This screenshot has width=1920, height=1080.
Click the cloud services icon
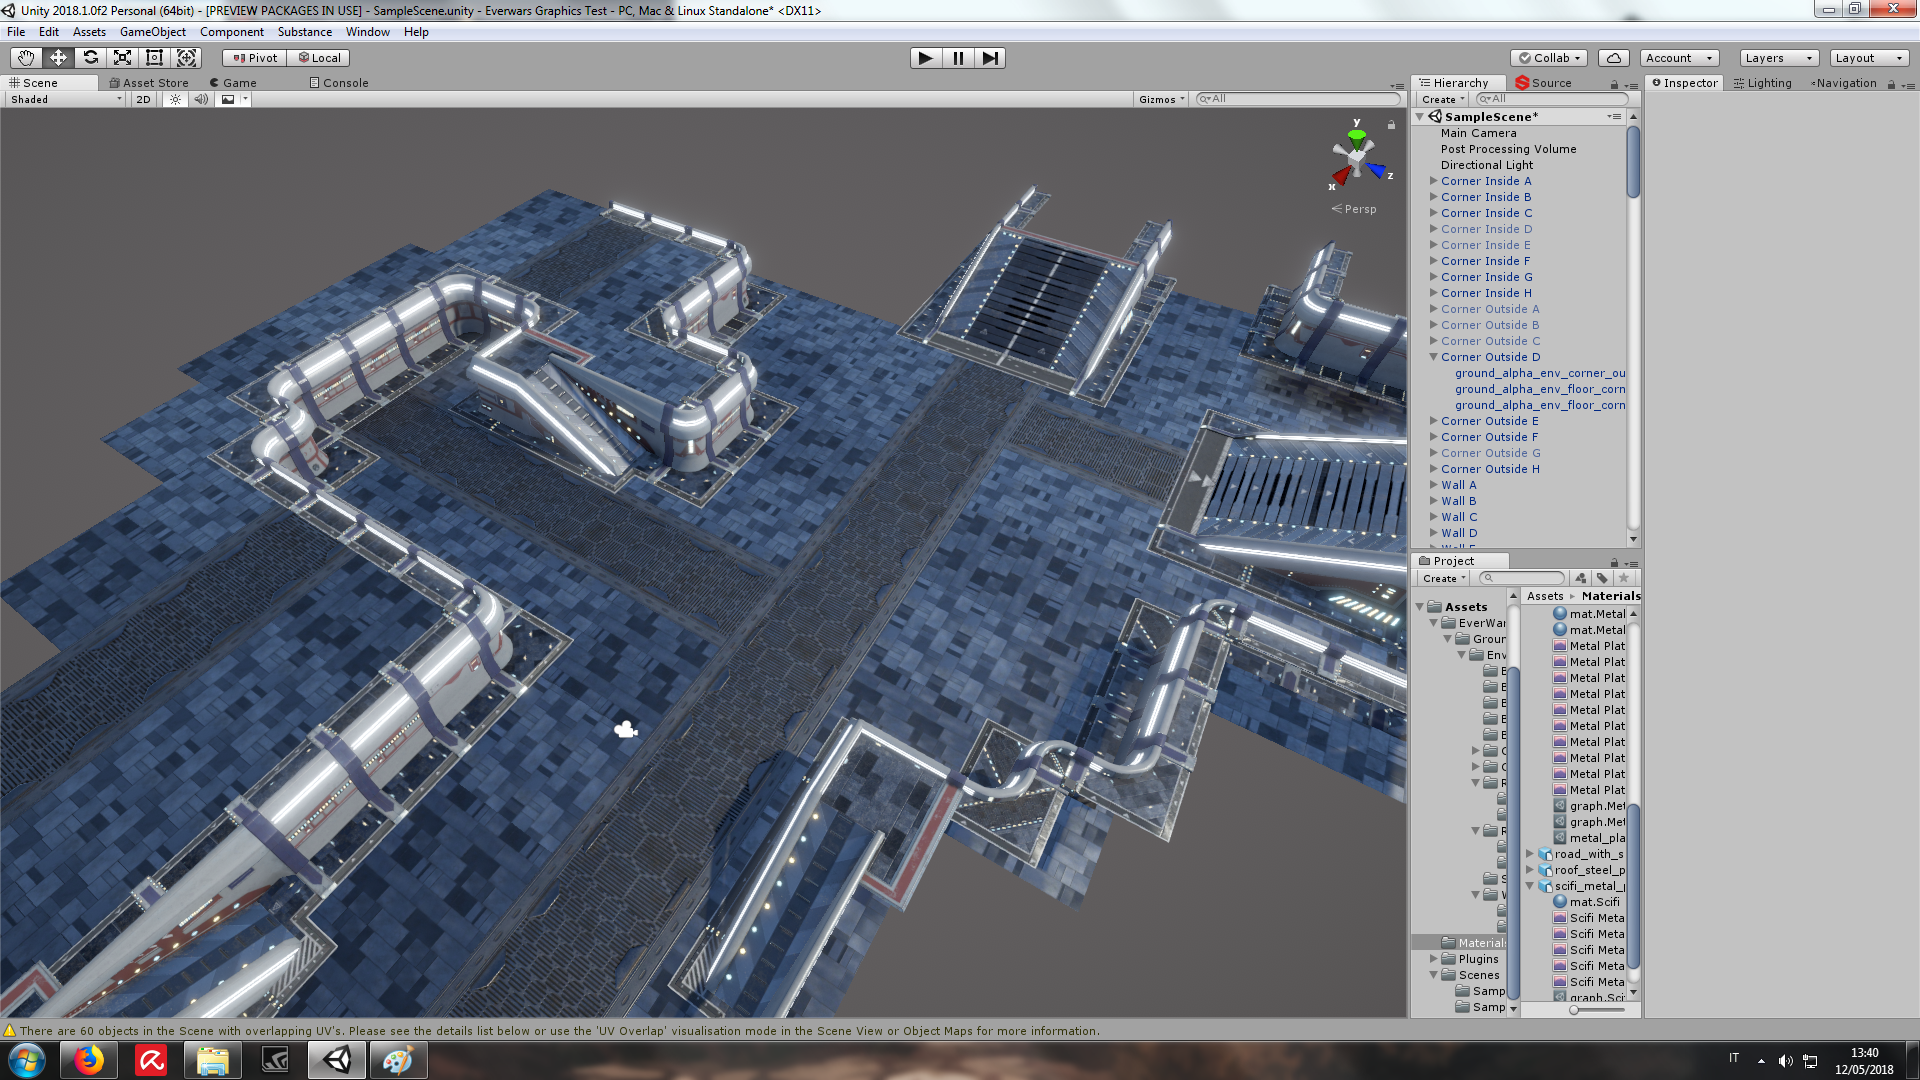[x=1613, y=58]
